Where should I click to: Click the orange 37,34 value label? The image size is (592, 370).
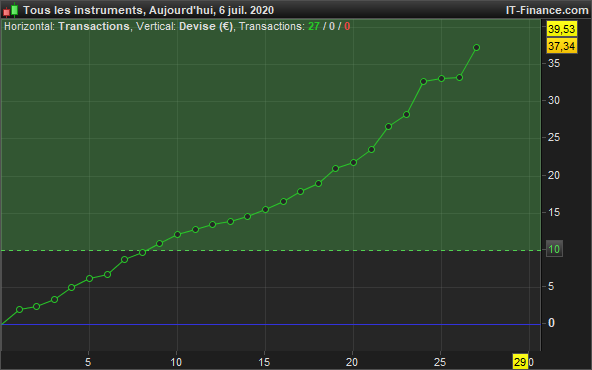(x=561, y=46)
